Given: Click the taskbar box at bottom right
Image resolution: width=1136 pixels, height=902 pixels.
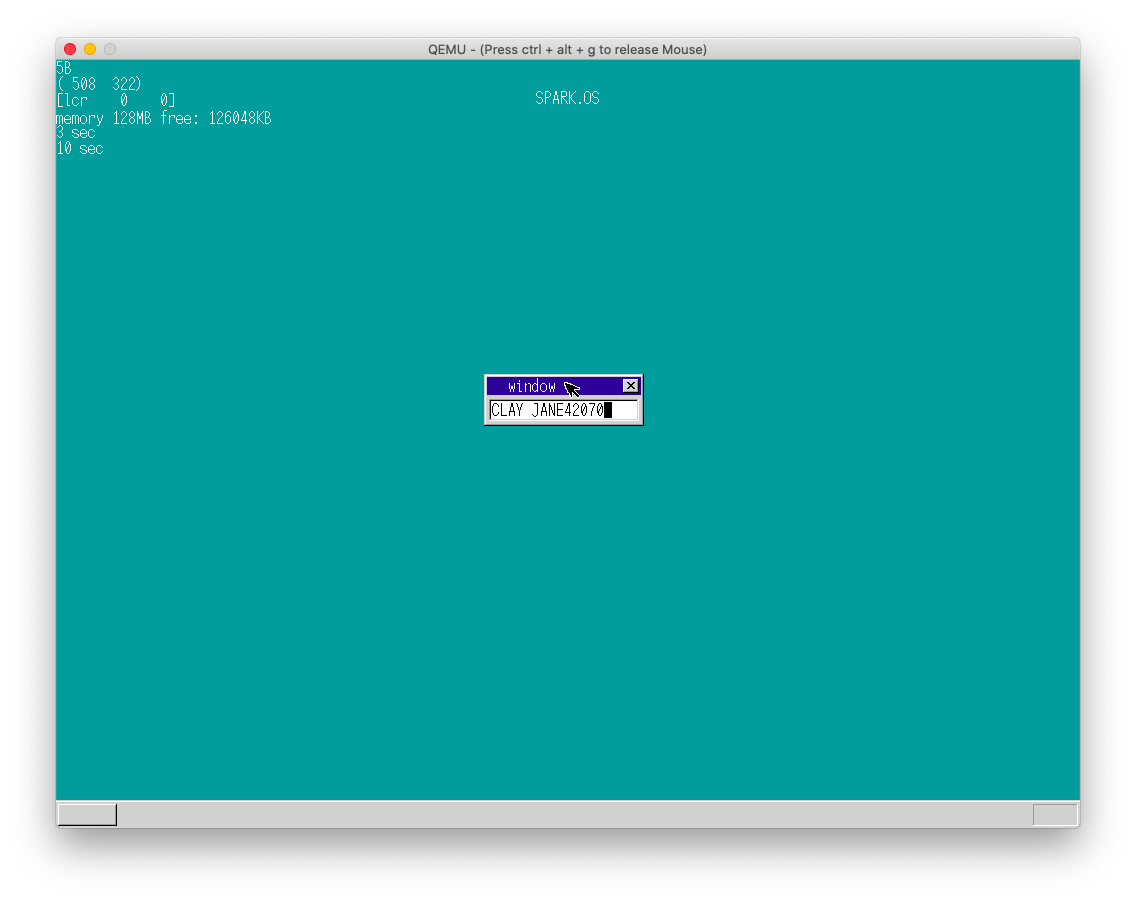Looking at the screenshot, I should 1055,814.
